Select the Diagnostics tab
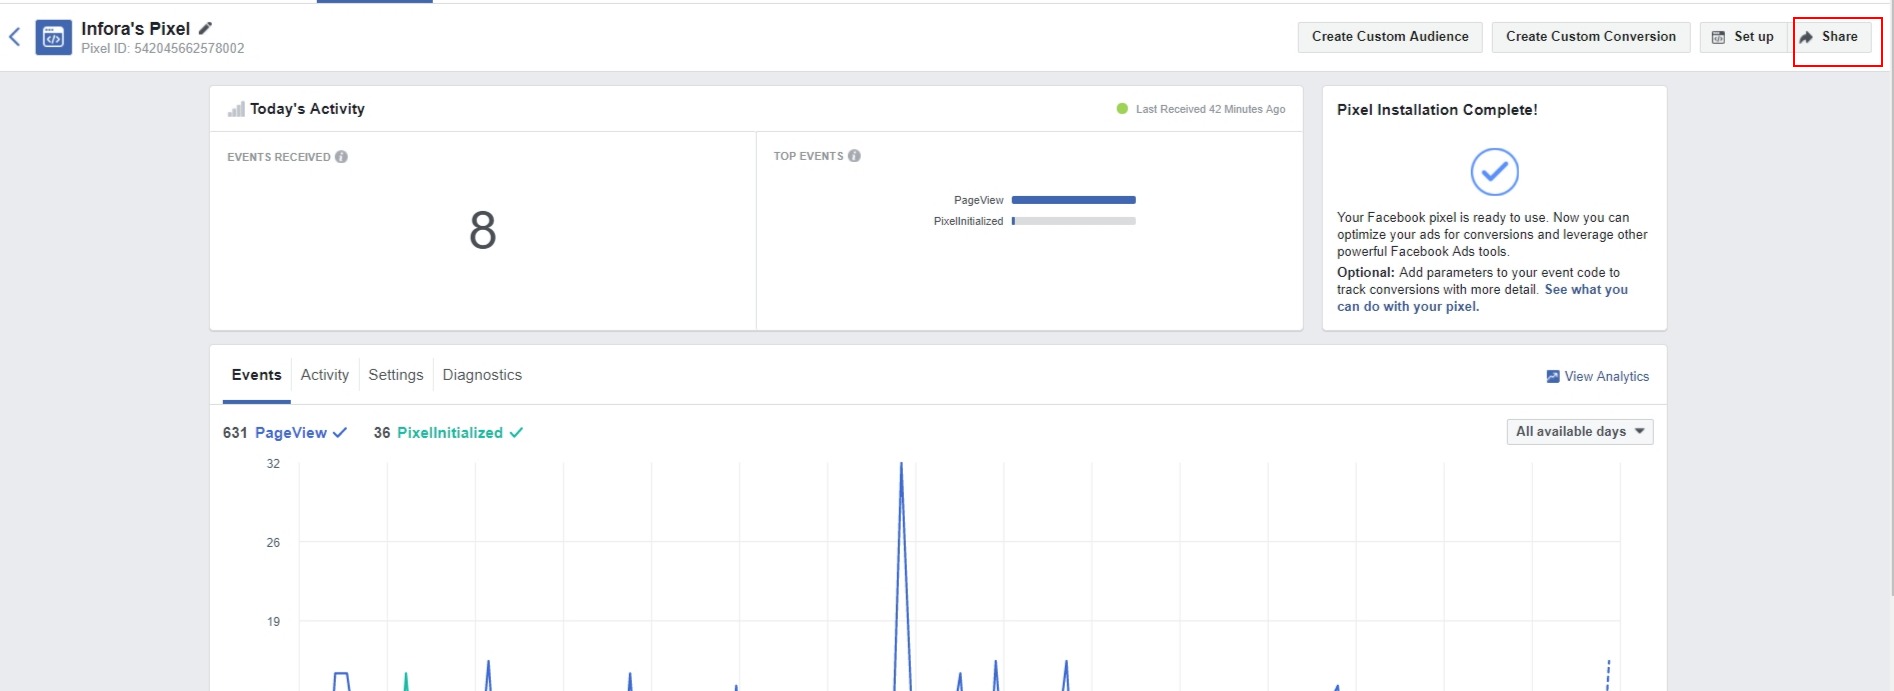Image resolution: width=1894 pixels, height=691 pixels. tap(482, 375)
